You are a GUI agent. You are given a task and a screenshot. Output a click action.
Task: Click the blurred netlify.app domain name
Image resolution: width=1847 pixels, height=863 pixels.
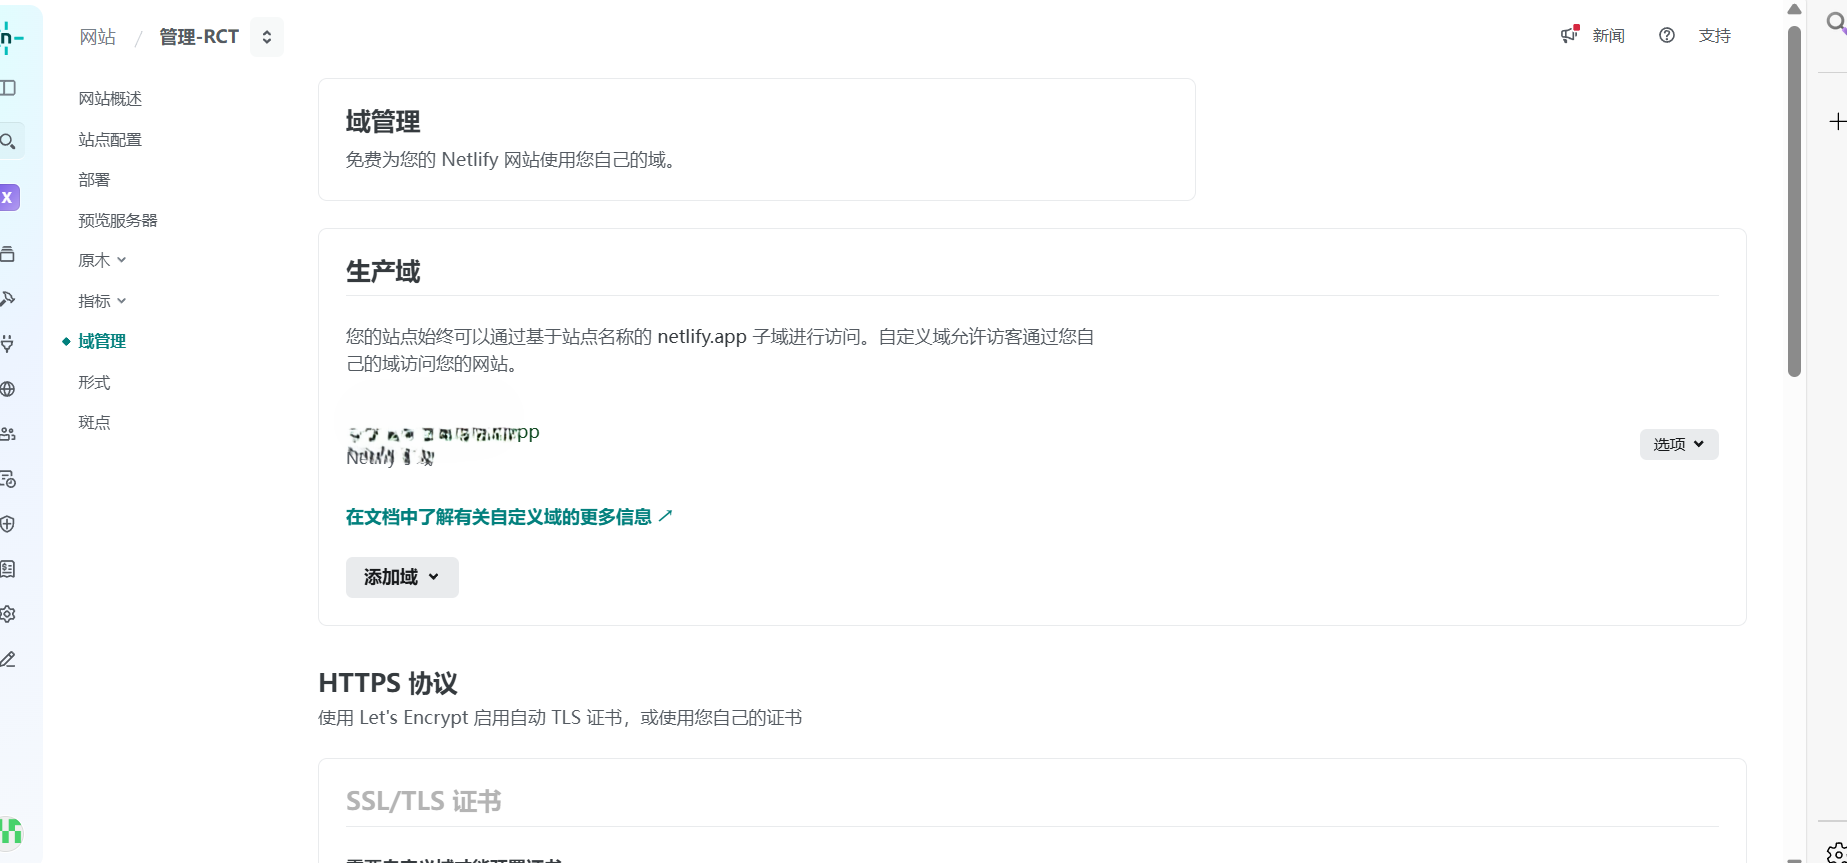click(x=443, y=433)
